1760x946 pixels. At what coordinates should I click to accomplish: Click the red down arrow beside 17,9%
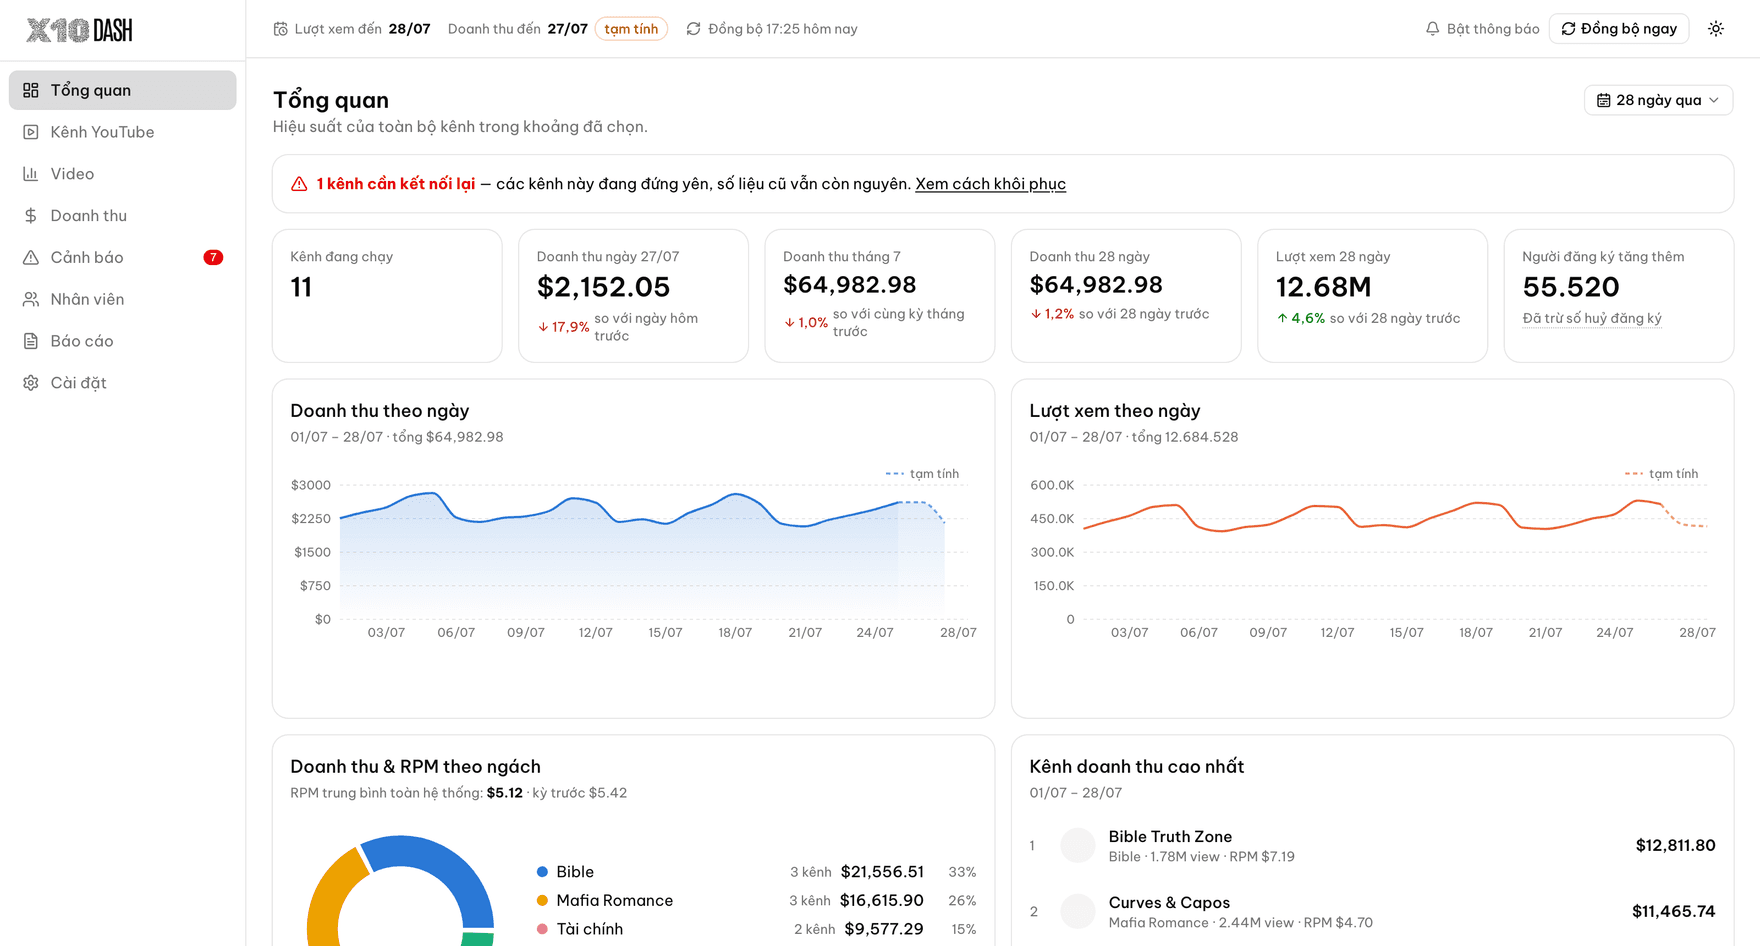point(543,327)
